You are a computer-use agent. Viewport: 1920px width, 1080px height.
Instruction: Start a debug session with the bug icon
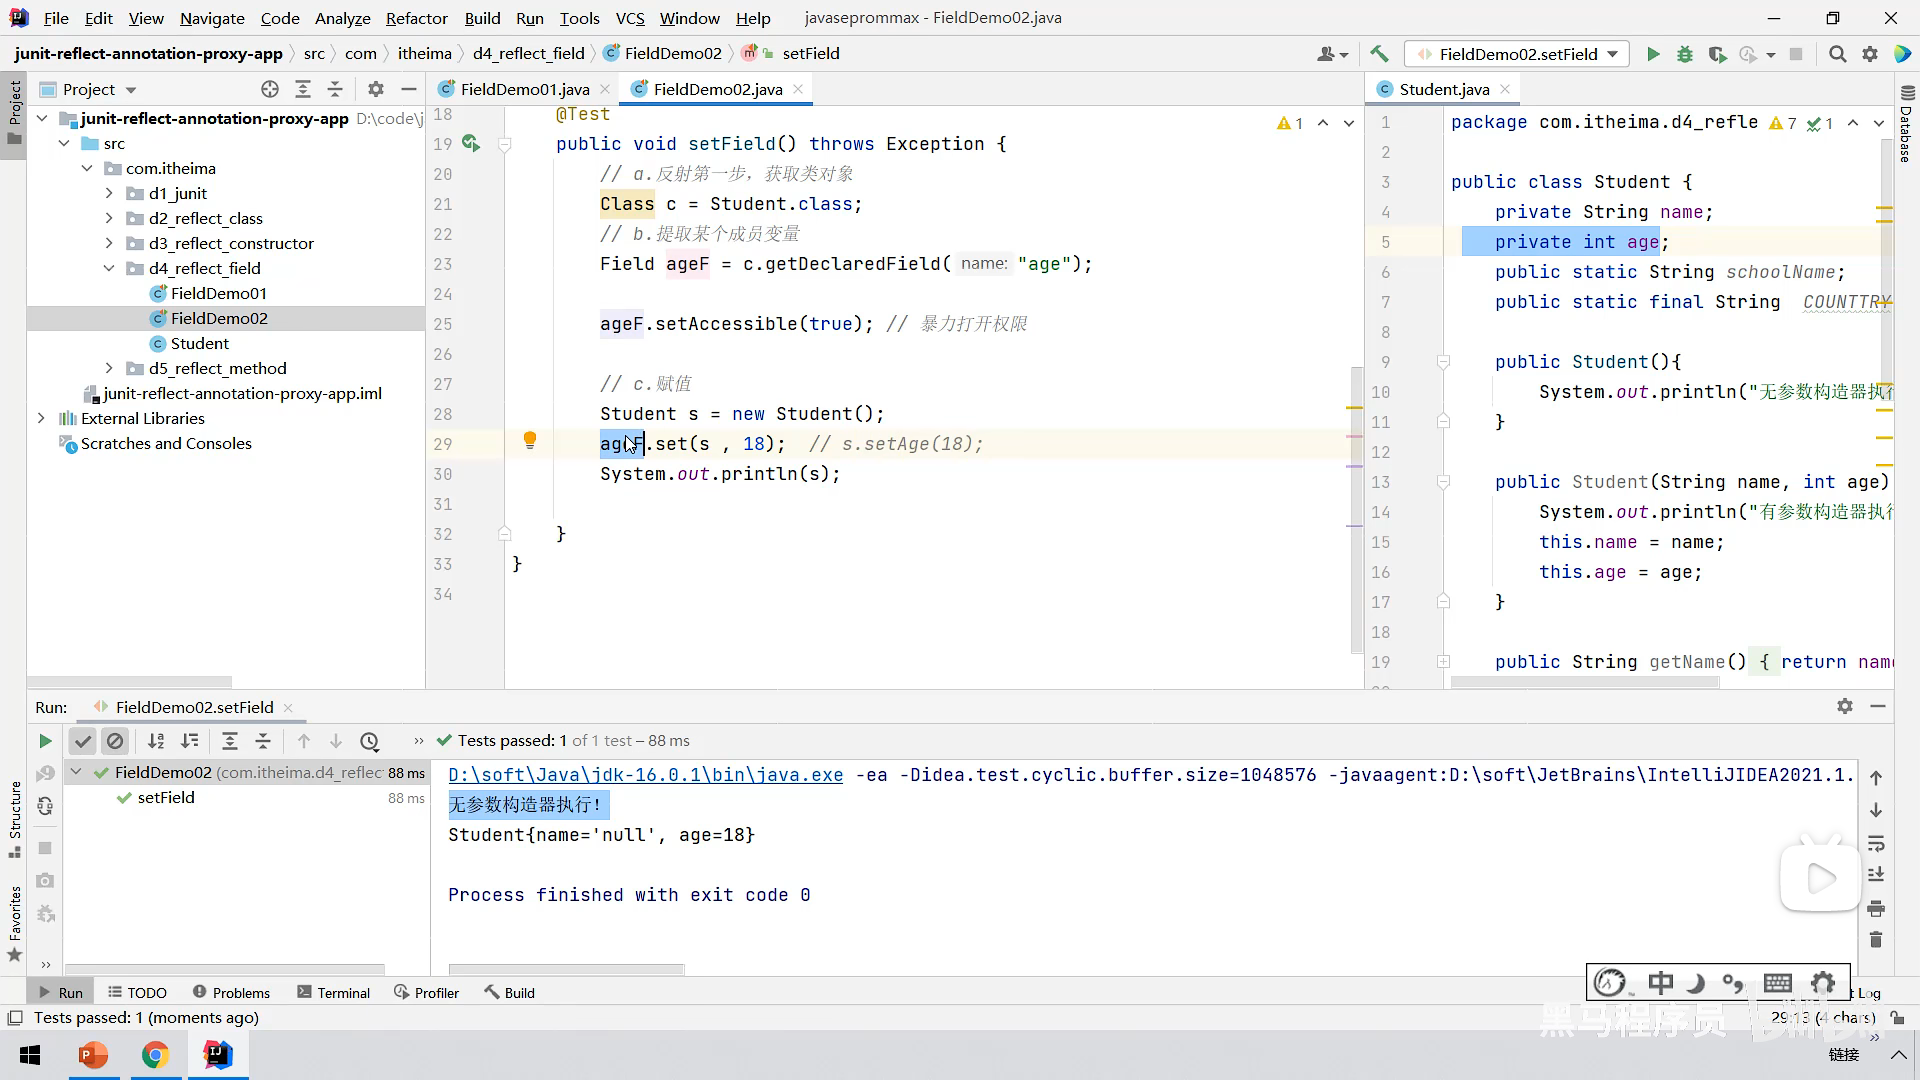click(1685, 54)
